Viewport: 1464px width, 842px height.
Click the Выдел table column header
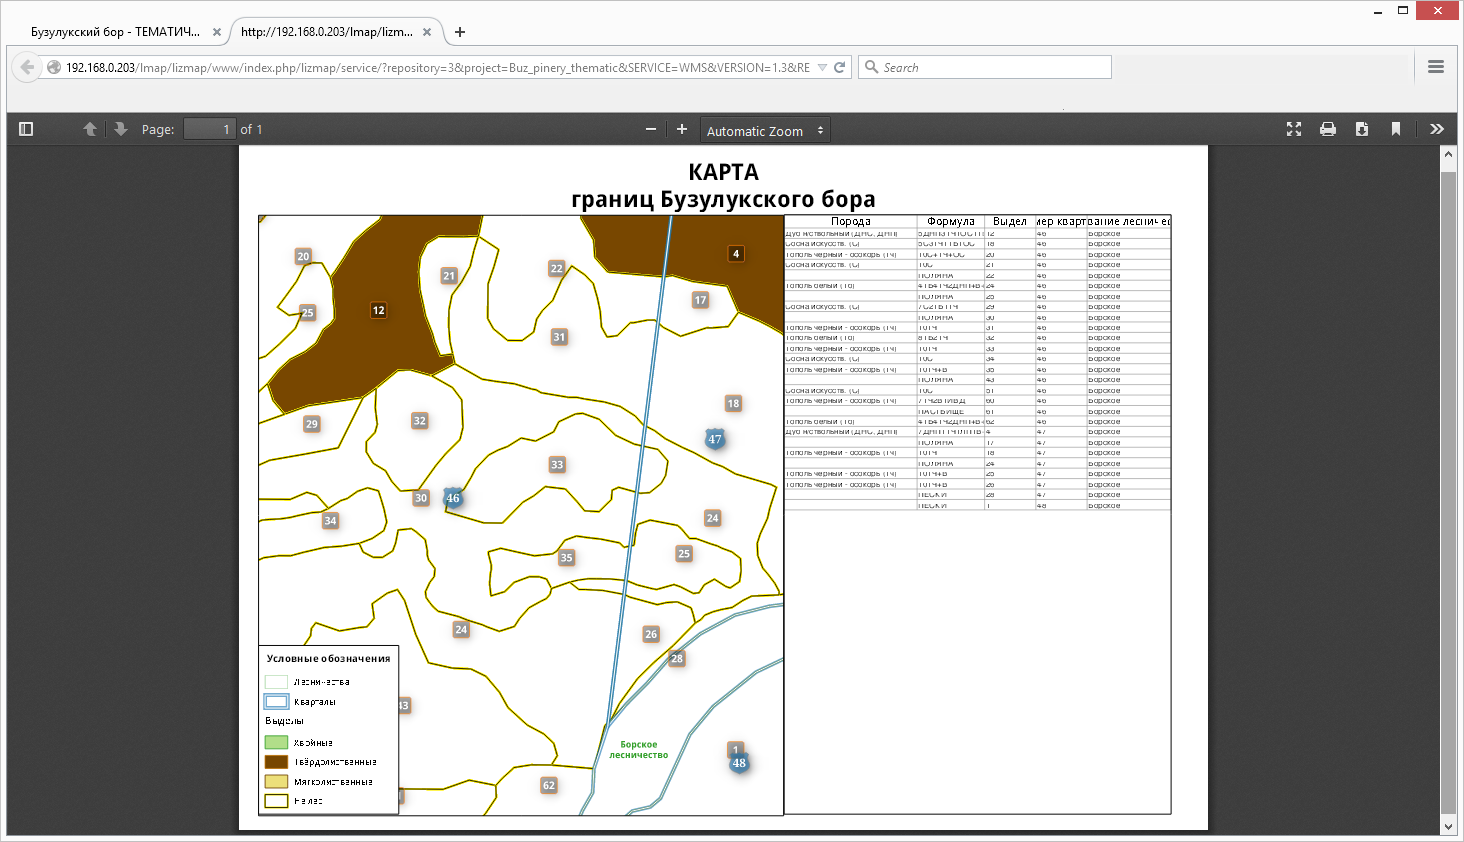point(1010,221)
